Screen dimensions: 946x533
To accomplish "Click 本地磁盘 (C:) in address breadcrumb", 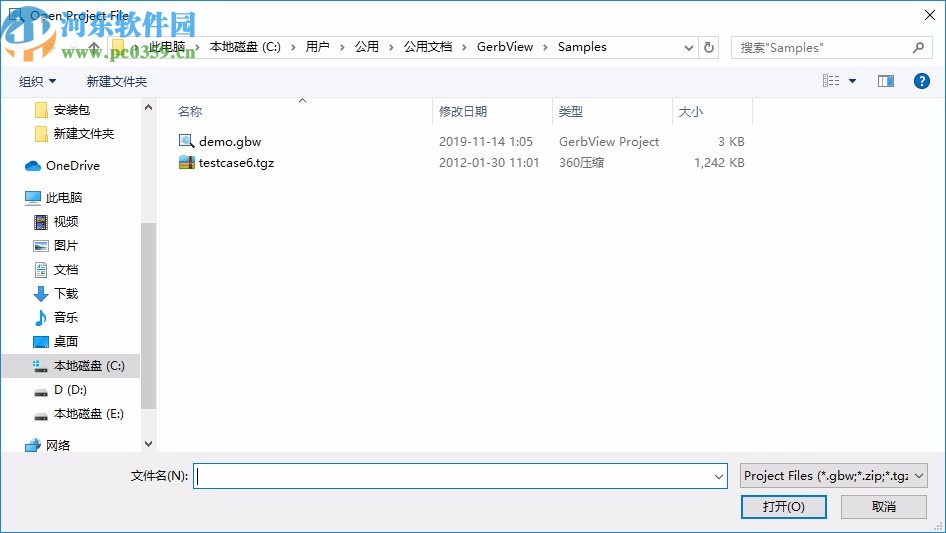I will (x=245, y=47).
